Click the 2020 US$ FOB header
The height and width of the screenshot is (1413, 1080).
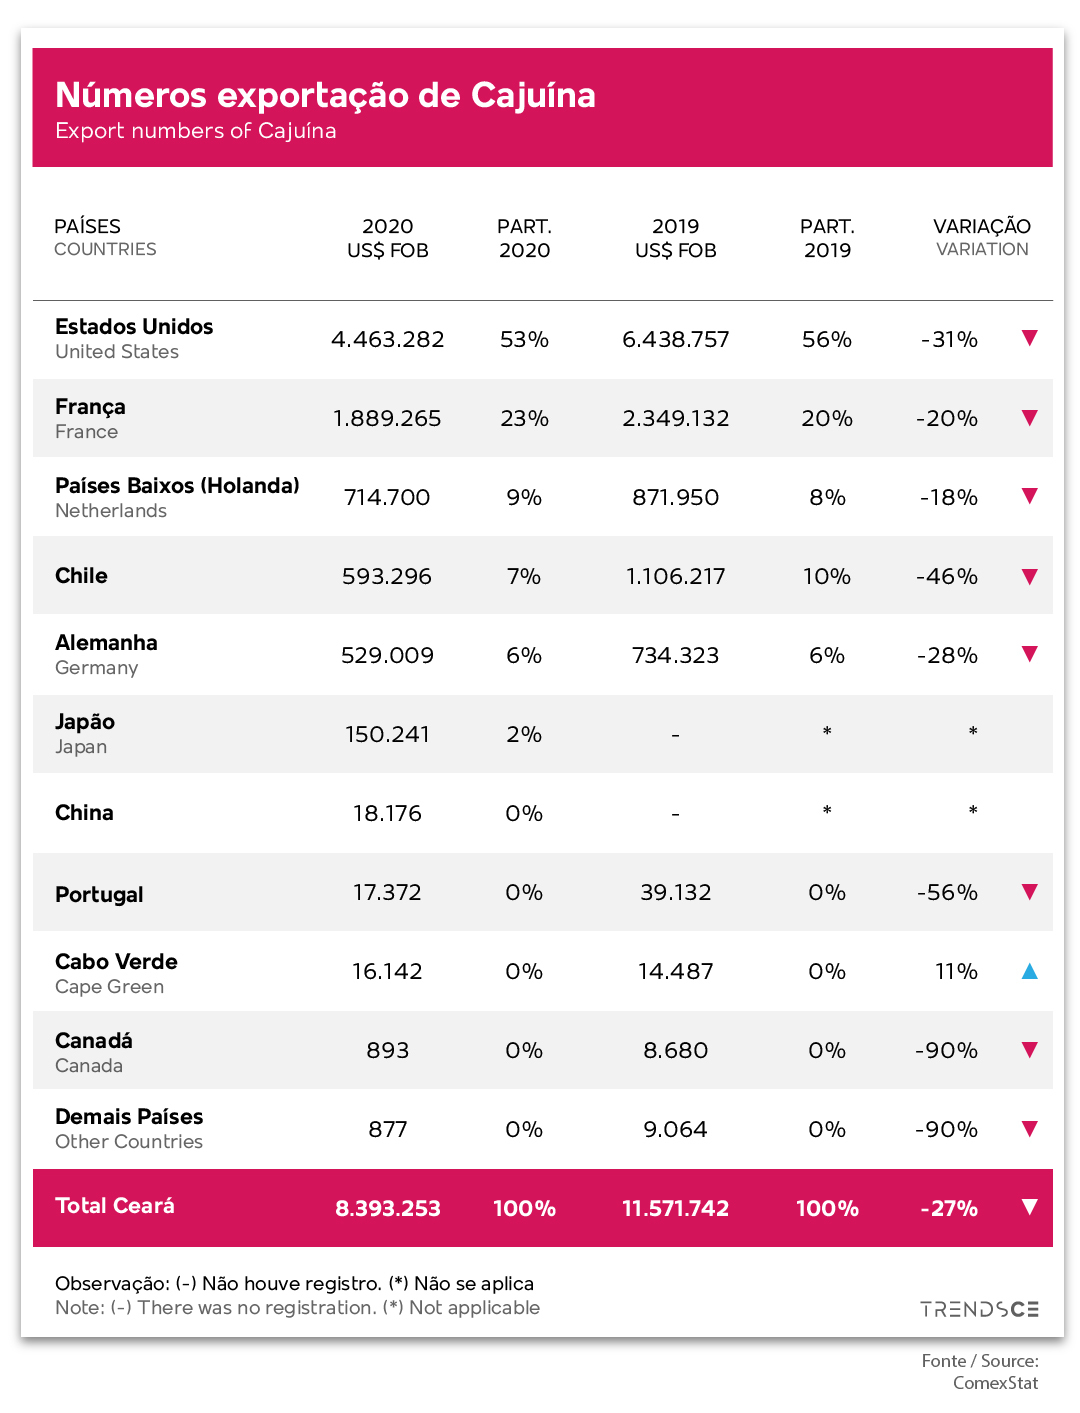point(388,238)
